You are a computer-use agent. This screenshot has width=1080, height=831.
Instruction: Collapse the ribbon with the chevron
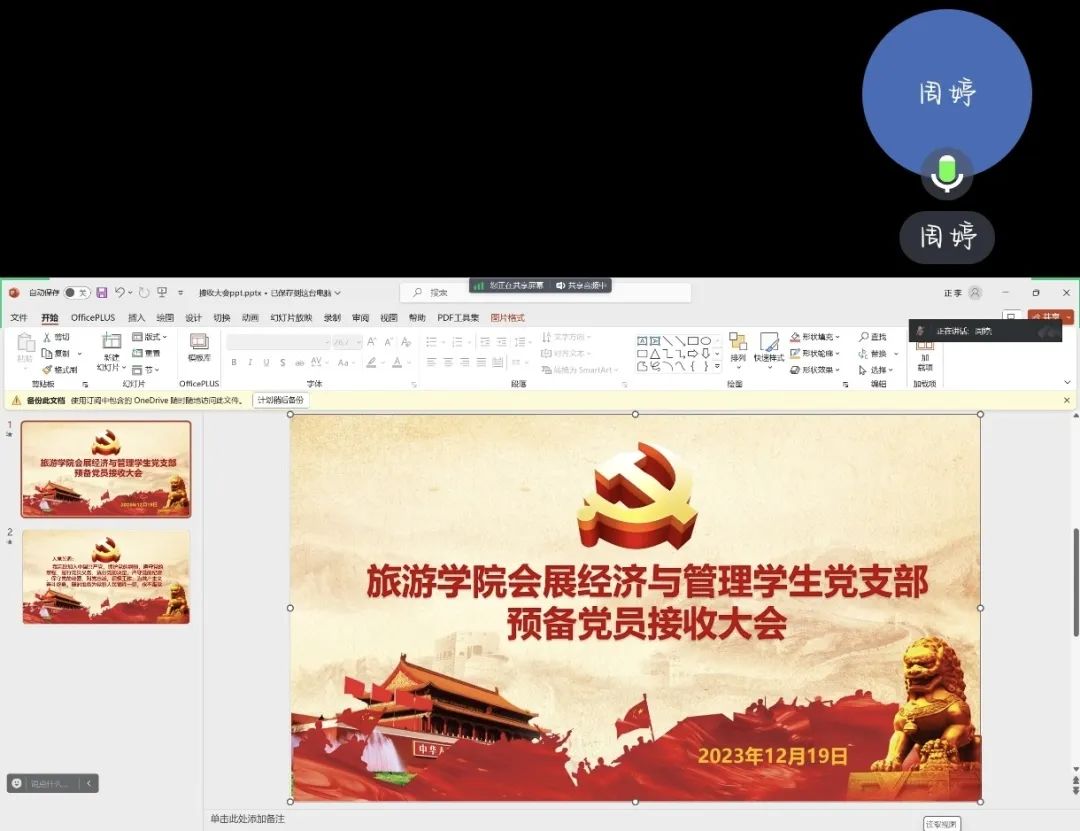[x=1067, y=383]
